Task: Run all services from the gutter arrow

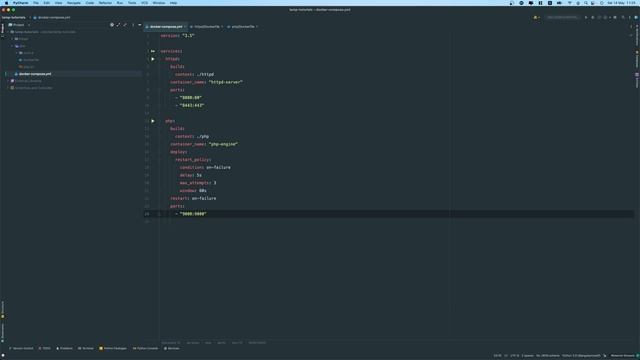Action: [x=153, y=51]
